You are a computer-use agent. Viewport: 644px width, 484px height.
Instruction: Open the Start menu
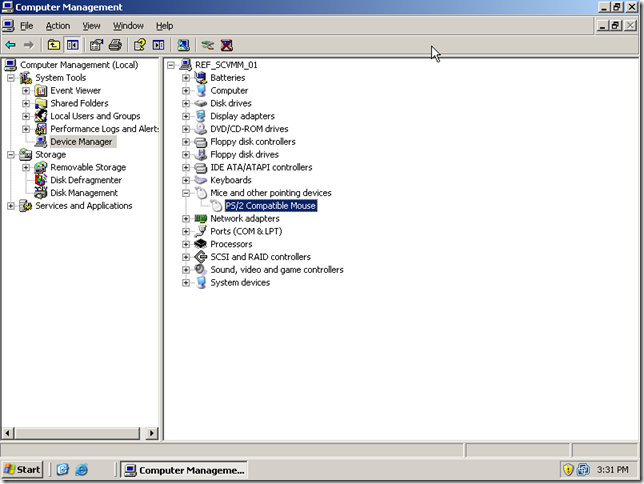[x=23, y=470]
